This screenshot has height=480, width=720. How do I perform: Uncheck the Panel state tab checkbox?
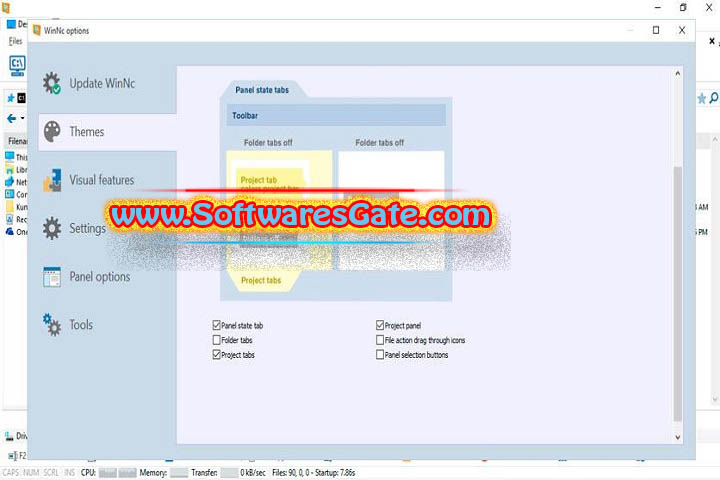(x=217, y=325)
